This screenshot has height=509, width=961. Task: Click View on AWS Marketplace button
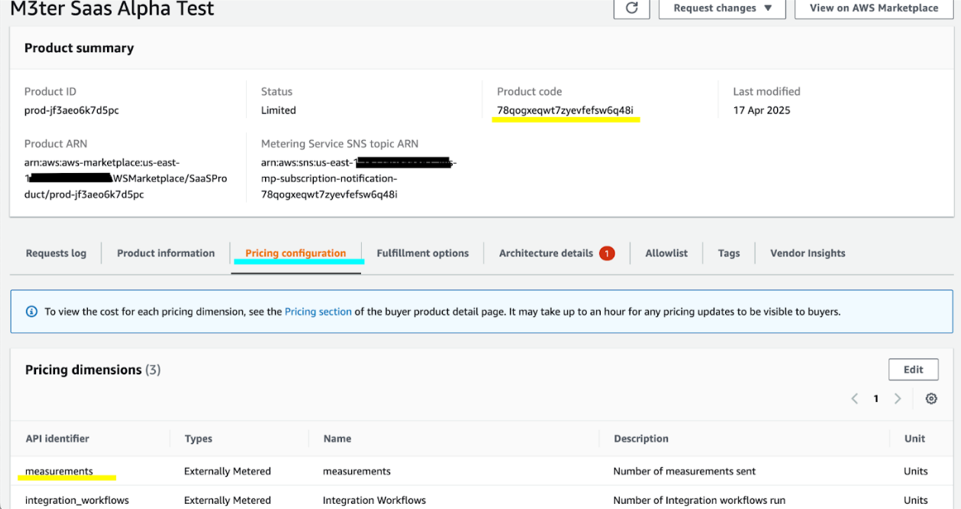pyautogui.click(x=873, y=8)
